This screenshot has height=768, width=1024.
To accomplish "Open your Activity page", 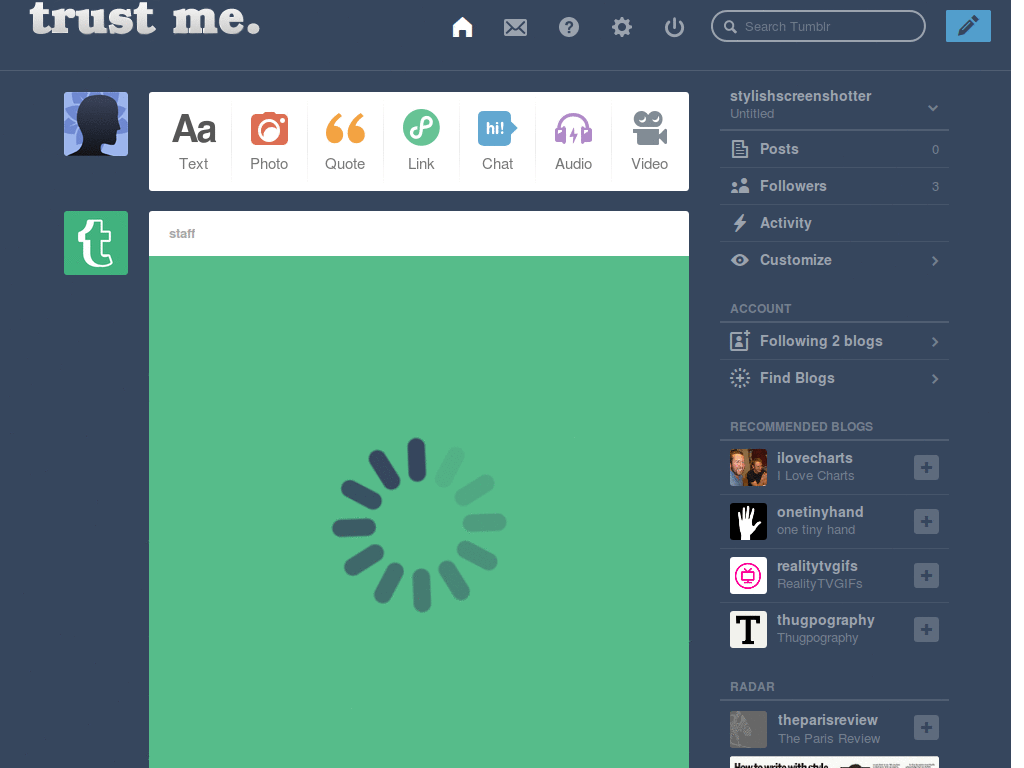I will point(786,223).
